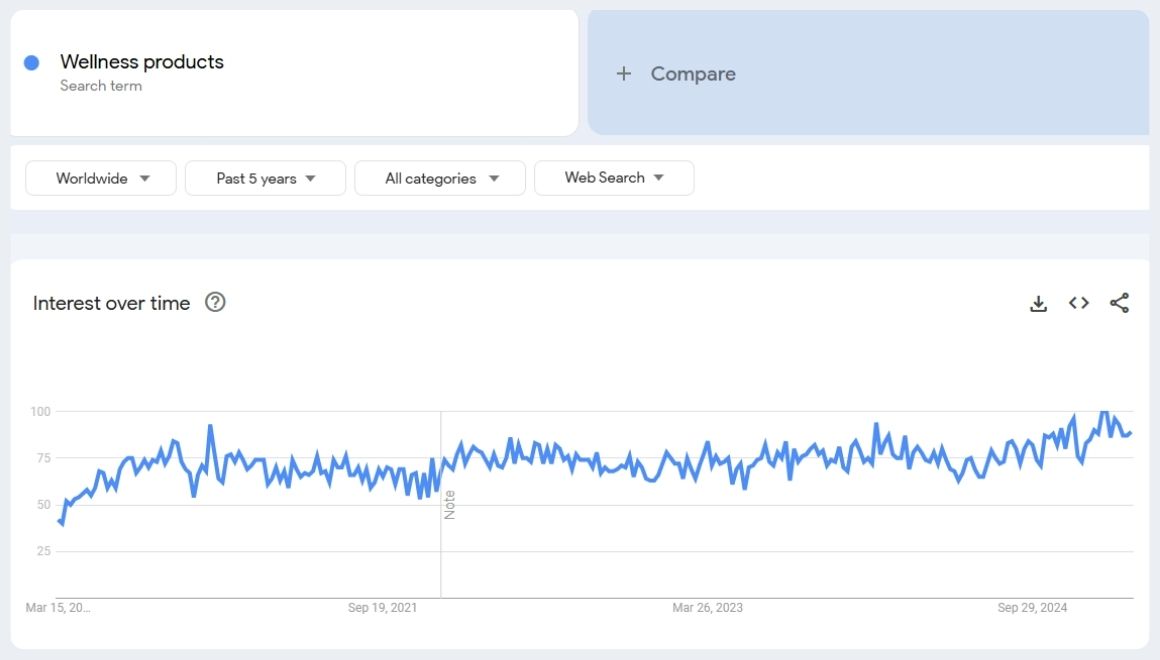Click the blue dot beside Wellness products
This screenshot has height=660, width=1160.
point(31,63)
